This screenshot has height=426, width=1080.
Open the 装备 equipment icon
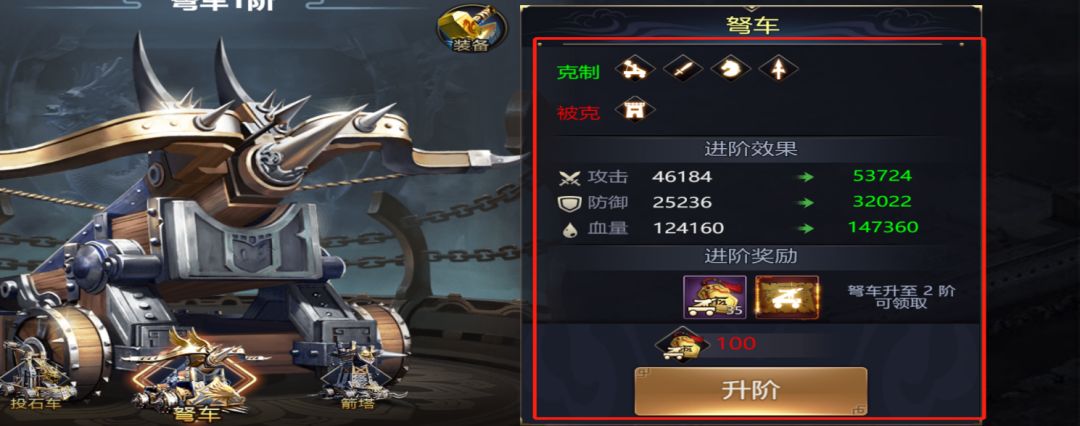[x=472, y=30]
